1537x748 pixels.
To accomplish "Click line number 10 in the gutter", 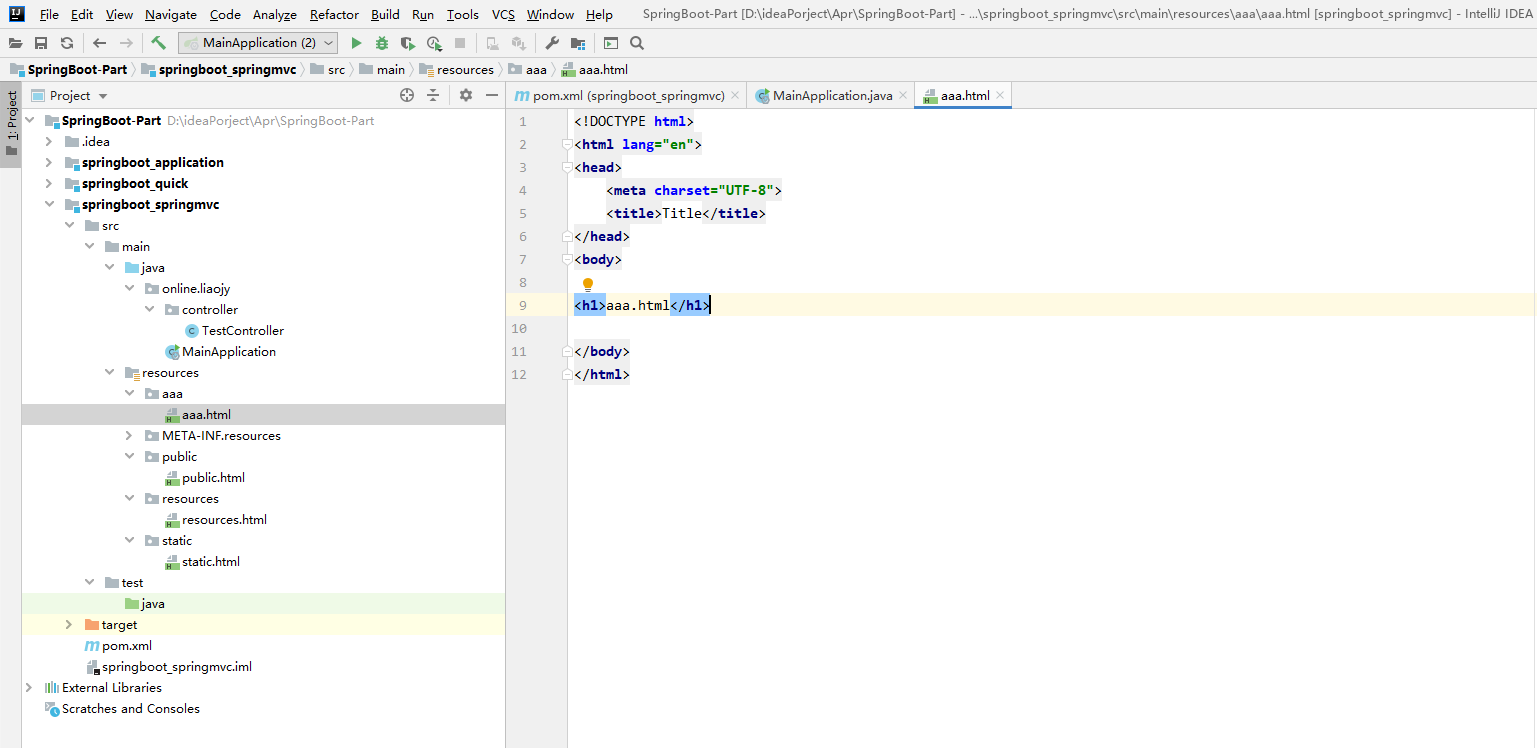I will [x=518, y=329].
